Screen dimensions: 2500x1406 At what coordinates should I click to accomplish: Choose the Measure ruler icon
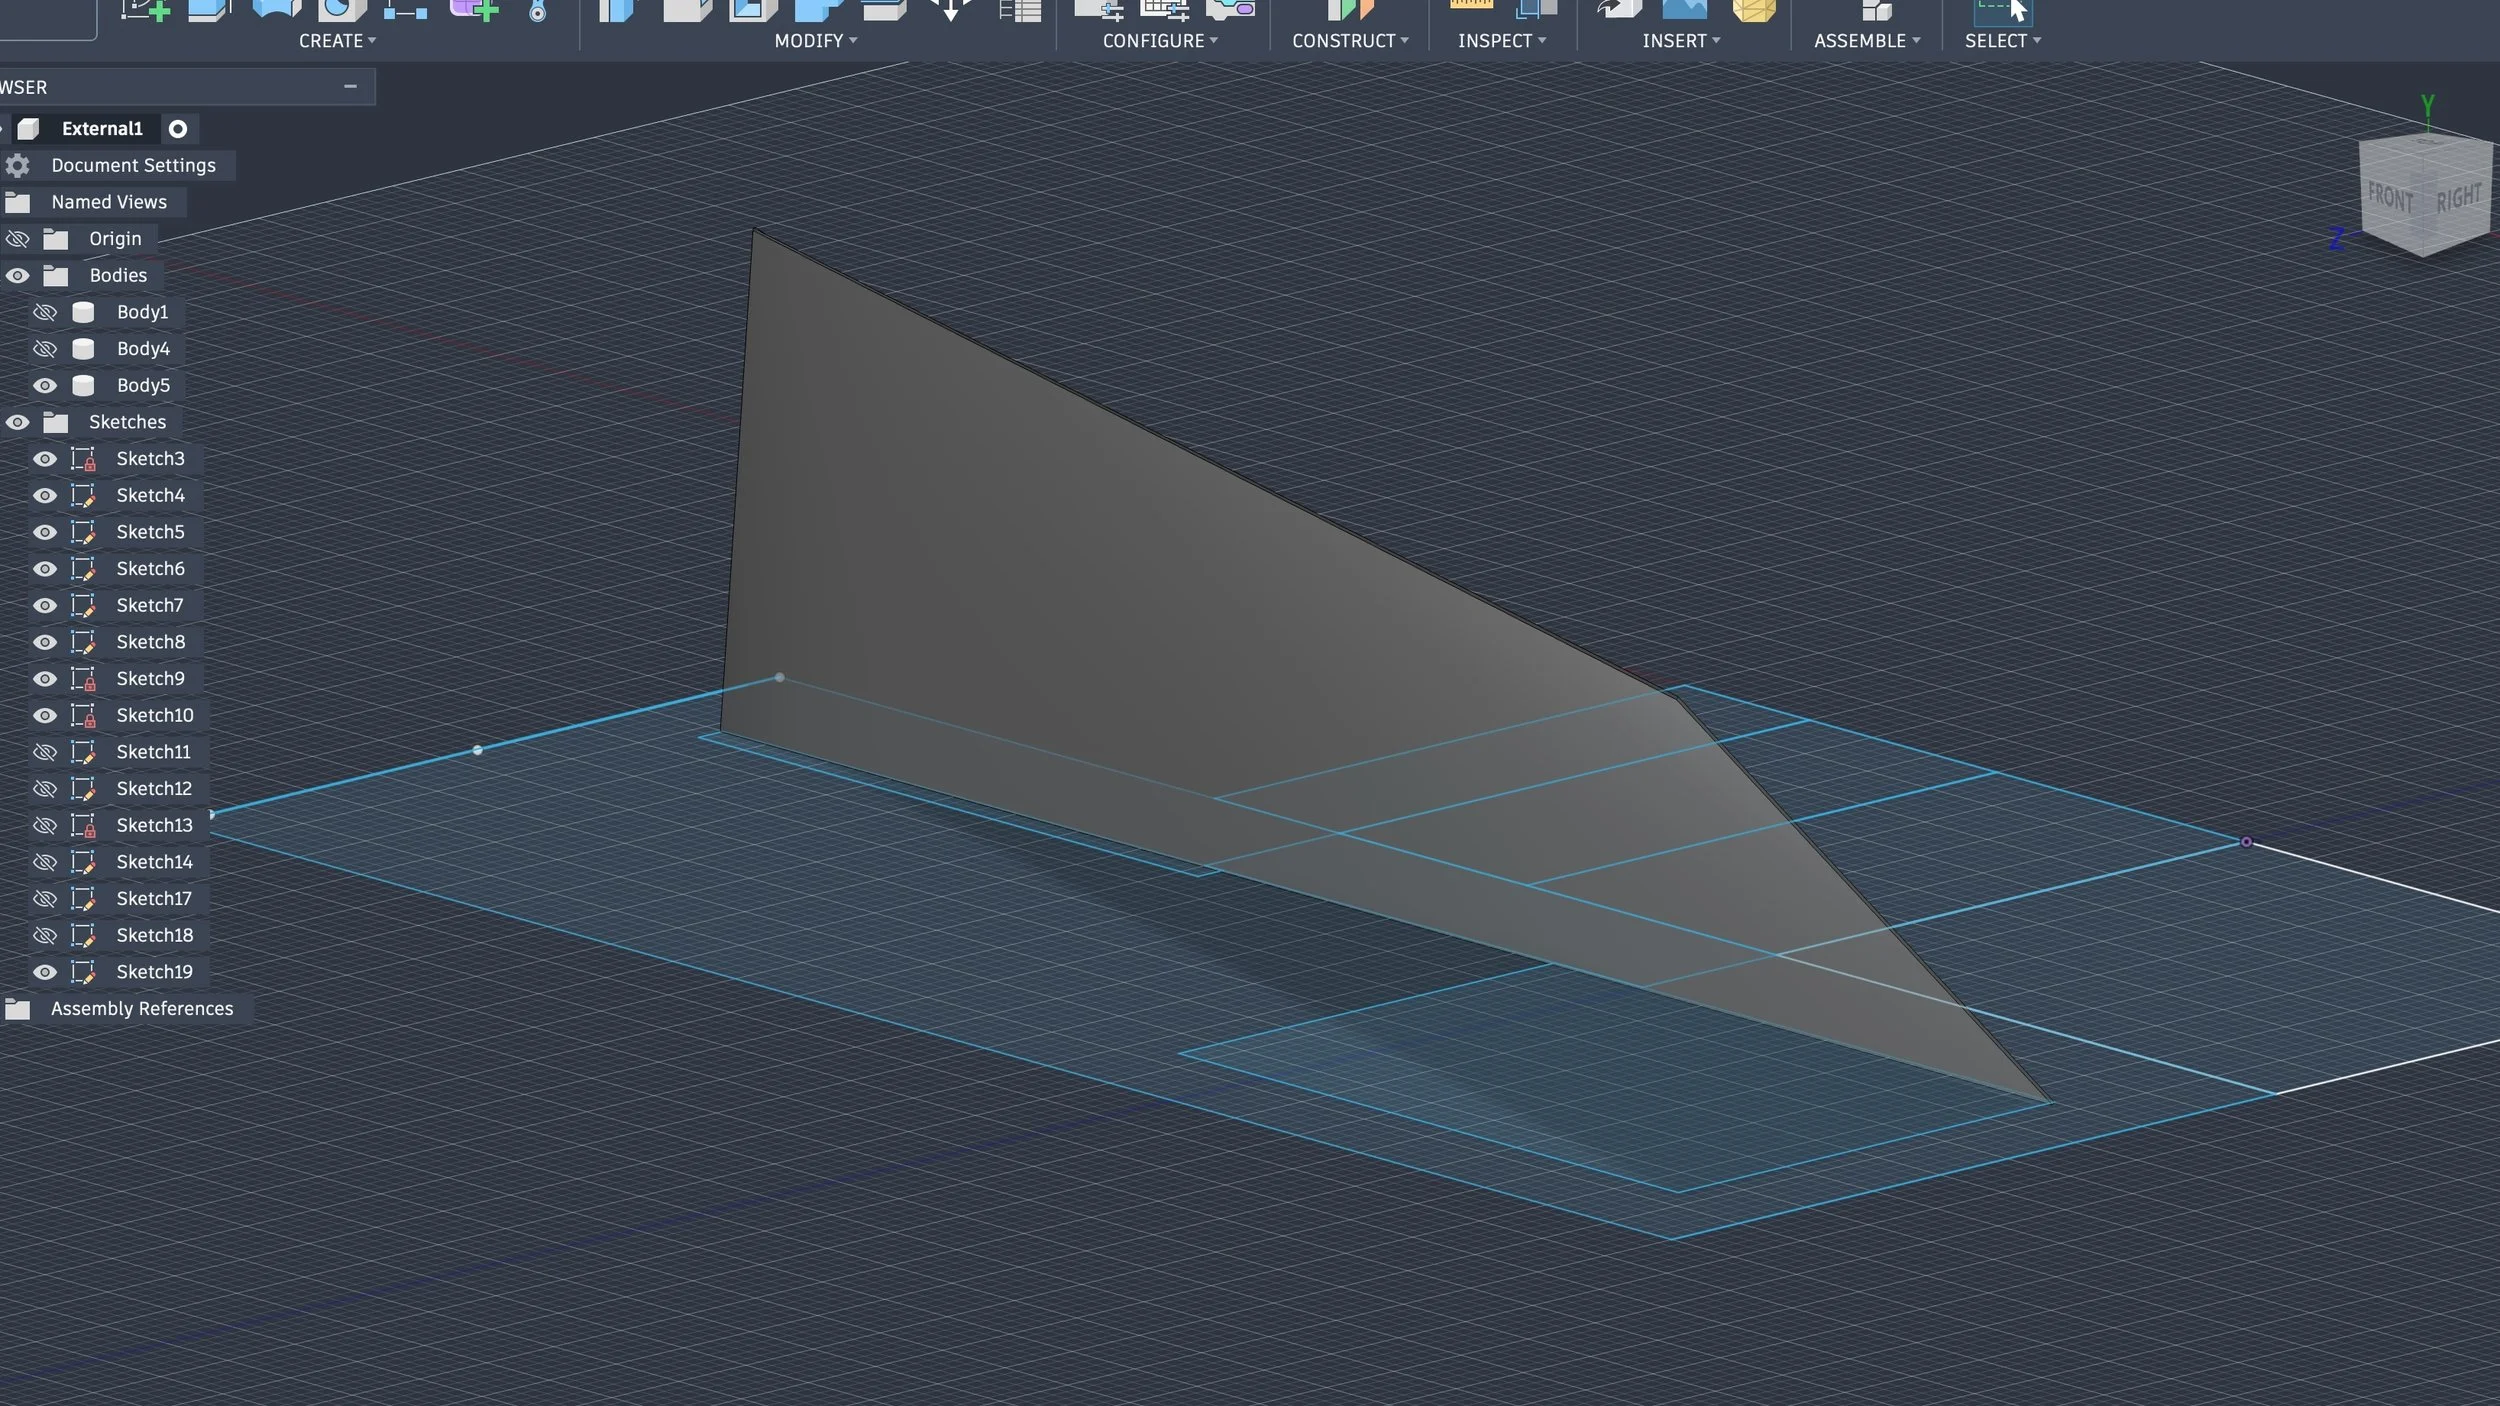tap(1471, 6)
